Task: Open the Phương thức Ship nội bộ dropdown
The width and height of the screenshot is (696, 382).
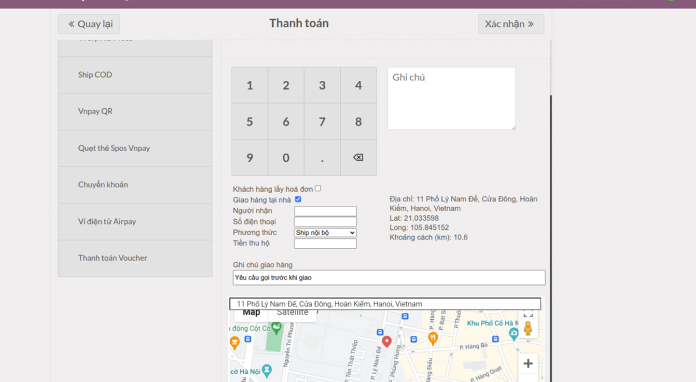Action: pyautogui.click(x=325, y=232)
